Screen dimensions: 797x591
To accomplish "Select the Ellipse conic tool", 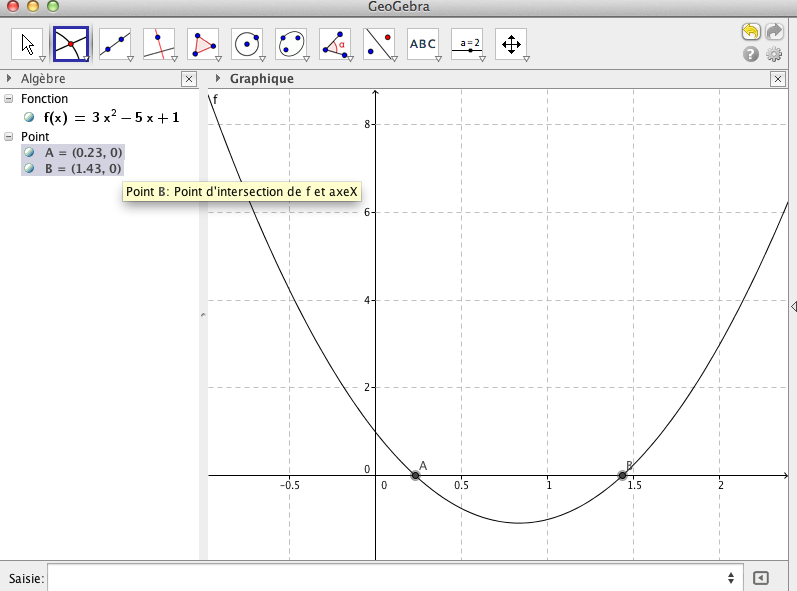I will coord(291,43).
